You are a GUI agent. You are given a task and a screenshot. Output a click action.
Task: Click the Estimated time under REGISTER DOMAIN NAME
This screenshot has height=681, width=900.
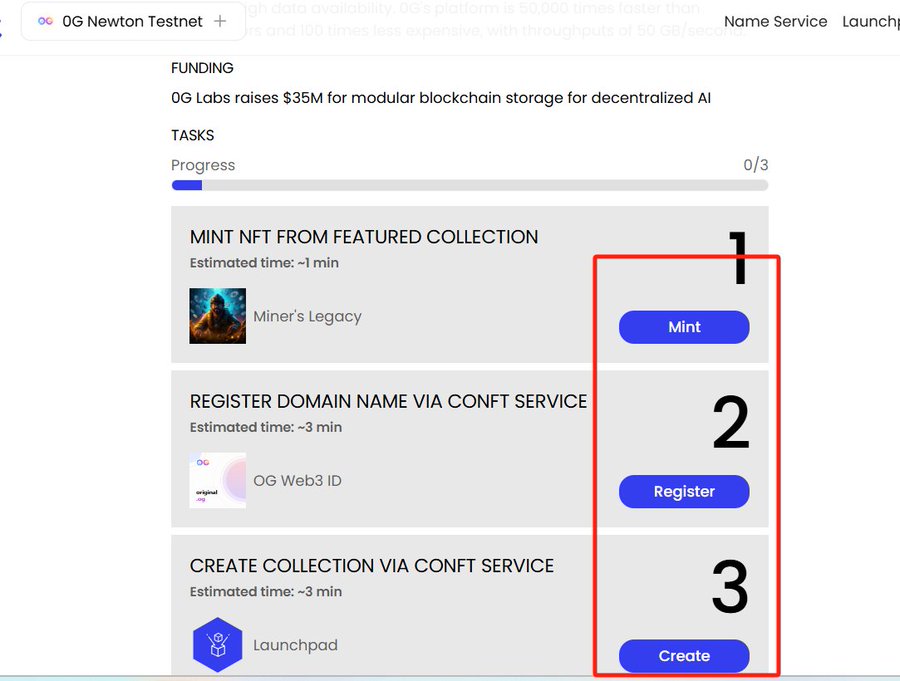(x=266, y=427)
